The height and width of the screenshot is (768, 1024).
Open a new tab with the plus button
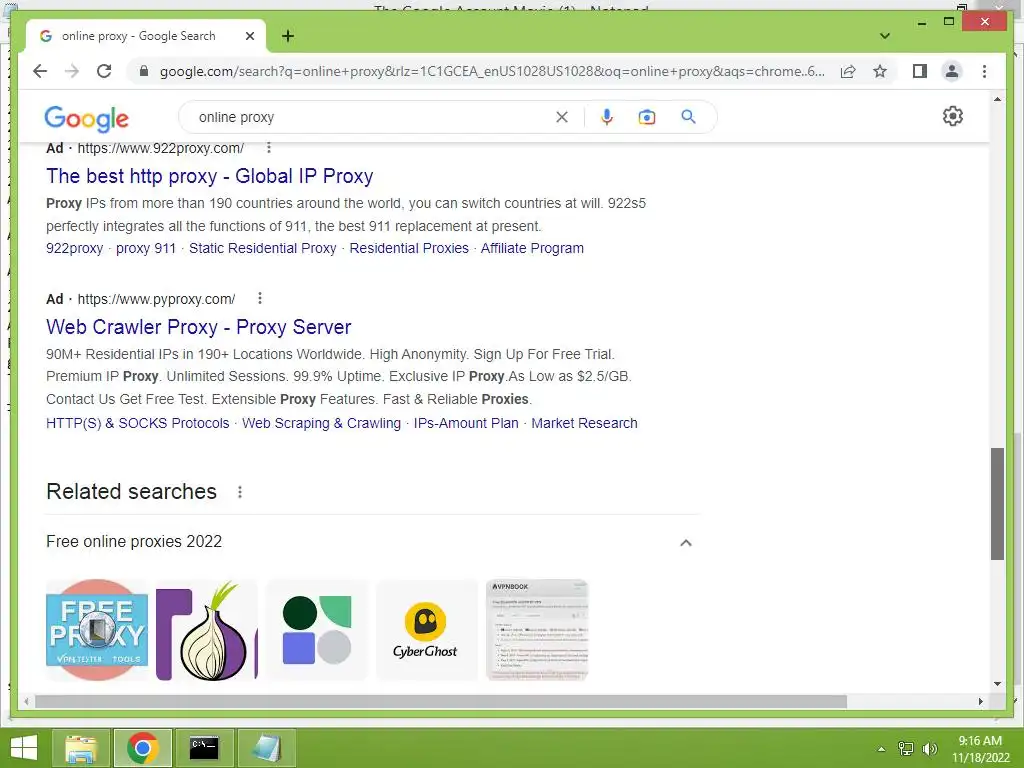tap(288, 36)
